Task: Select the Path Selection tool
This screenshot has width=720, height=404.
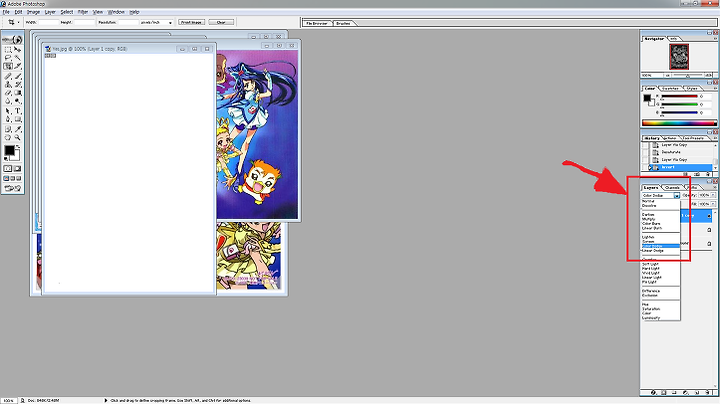Action: (x=8, y=111)
